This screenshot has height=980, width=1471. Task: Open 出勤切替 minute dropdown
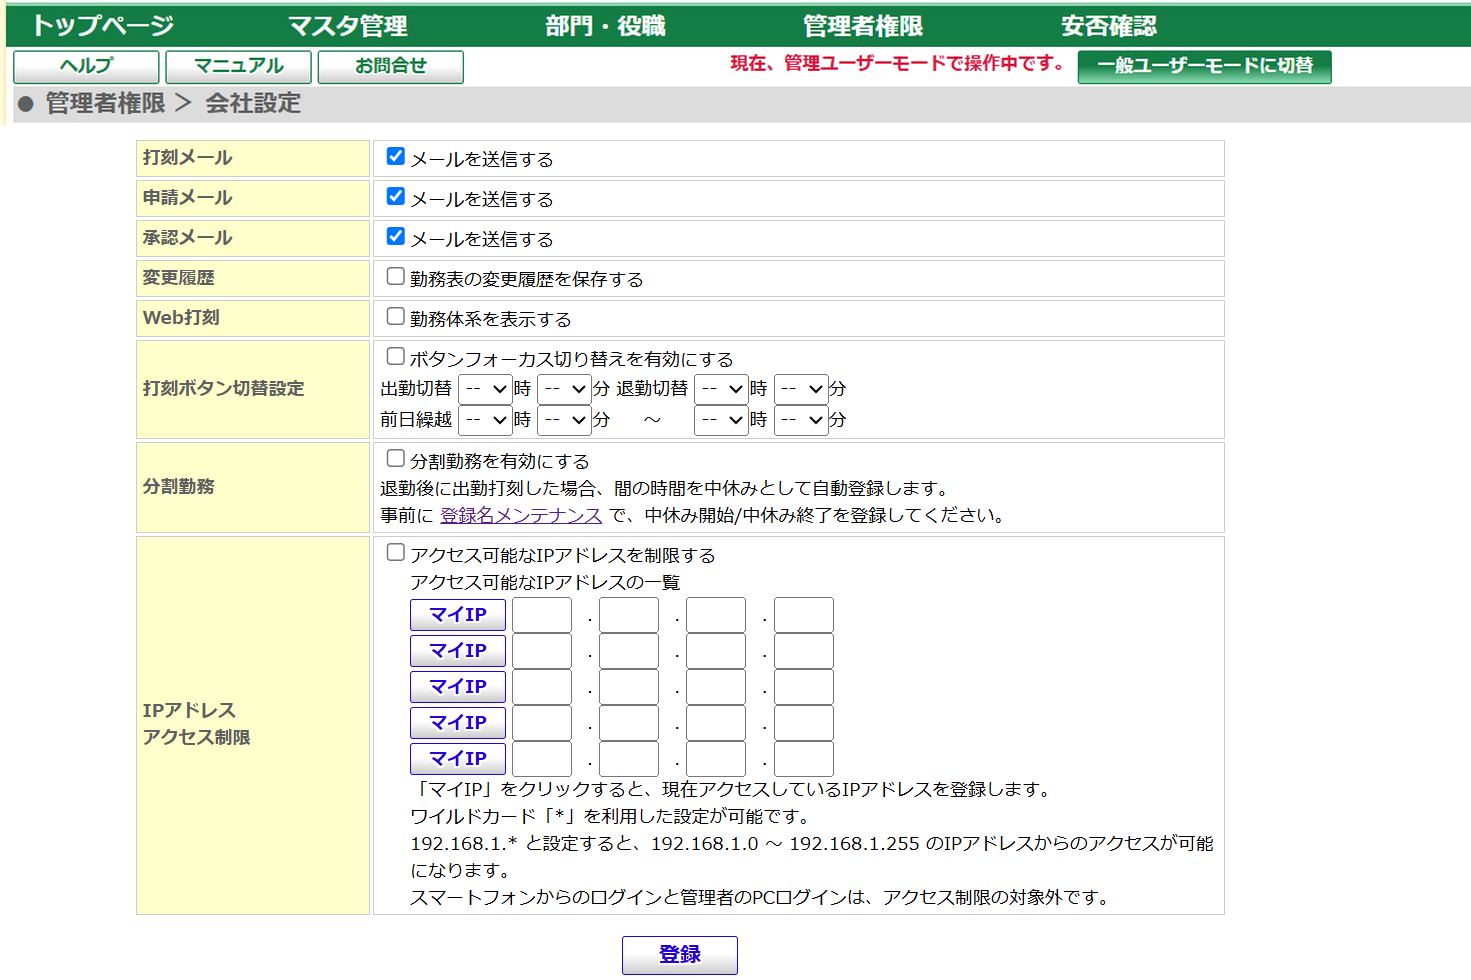564,389
